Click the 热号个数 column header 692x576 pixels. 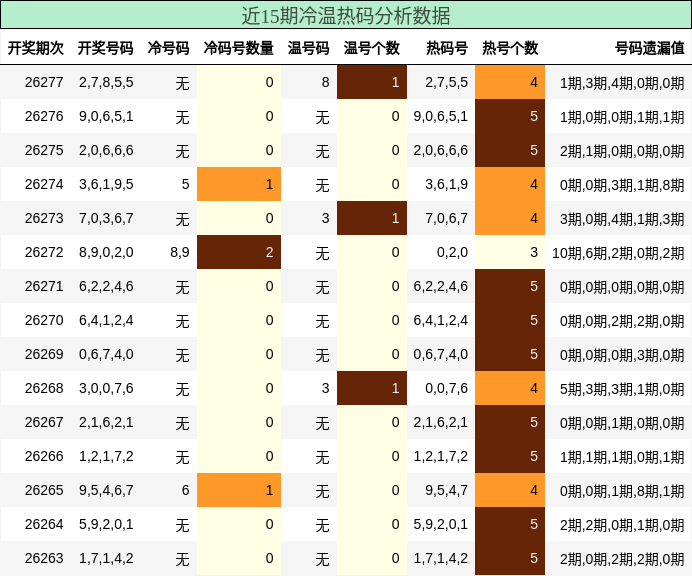click(x=510, y=48)
